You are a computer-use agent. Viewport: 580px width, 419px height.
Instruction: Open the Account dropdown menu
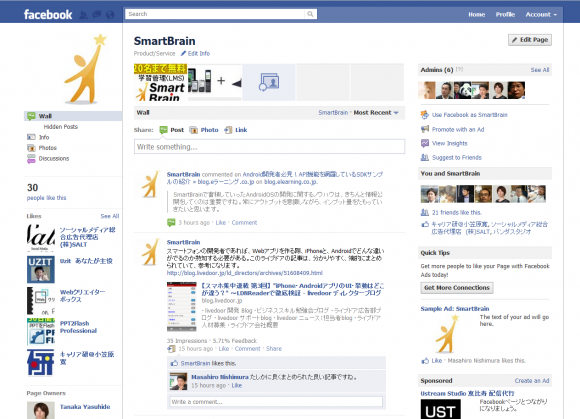coord(541,14)
